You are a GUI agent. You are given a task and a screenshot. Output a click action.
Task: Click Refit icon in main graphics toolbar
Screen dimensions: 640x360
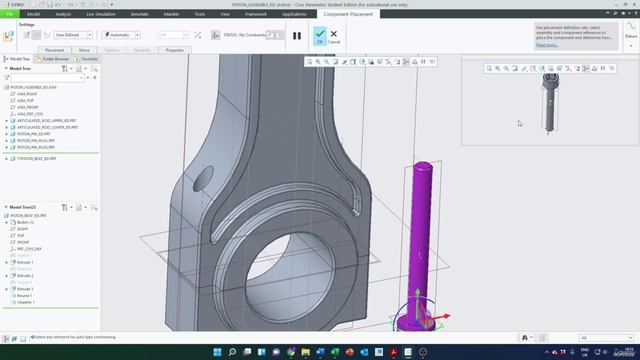click(309, 62)
